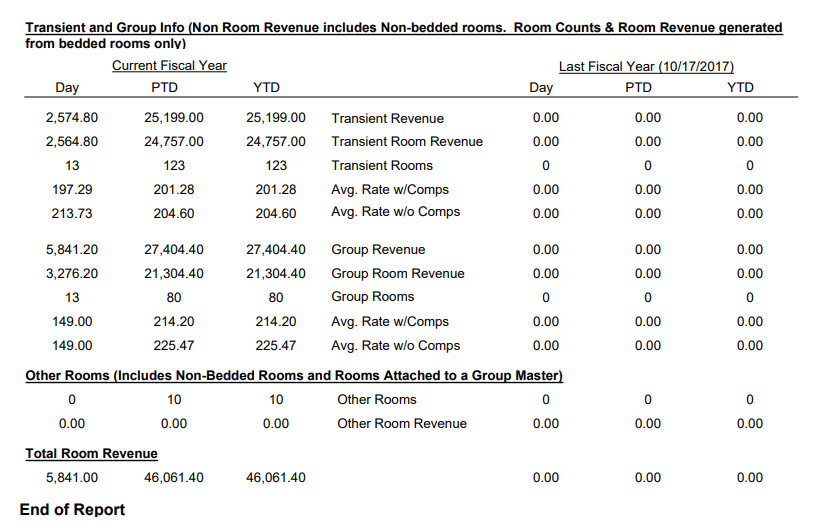Viewport: 830px width, 528px height.
Task: Select the 2,574.80 transient revenue day value
Action: click(x=72, y=118)
